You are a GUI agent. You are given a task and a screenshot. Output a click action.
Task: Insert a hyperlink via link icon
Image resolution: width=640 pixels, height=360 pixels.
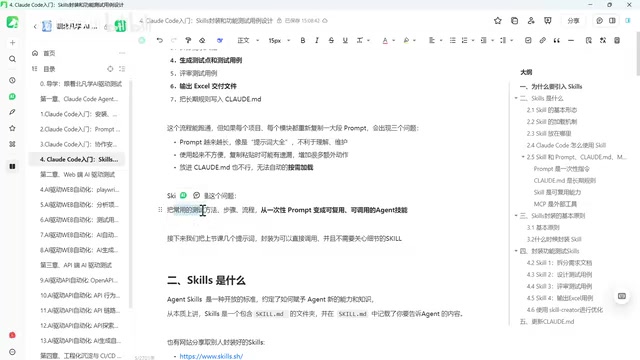[x=542, y=40]
